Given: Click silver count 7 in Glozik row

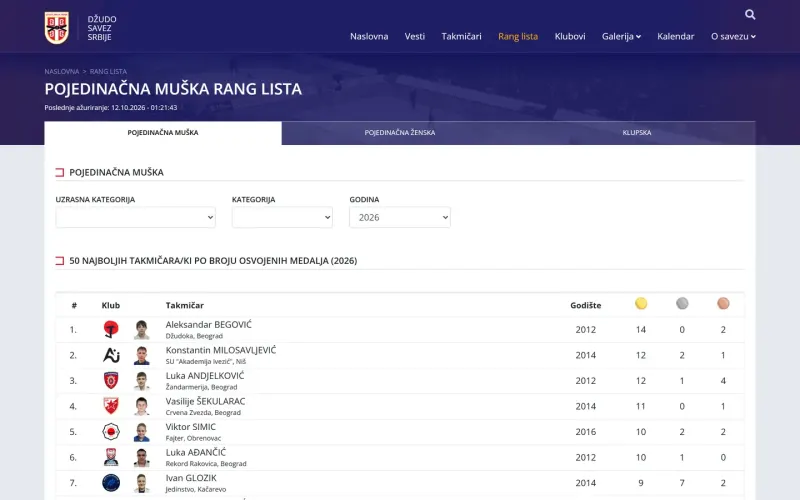Looking at the screenshot, I should pos(682,483).
